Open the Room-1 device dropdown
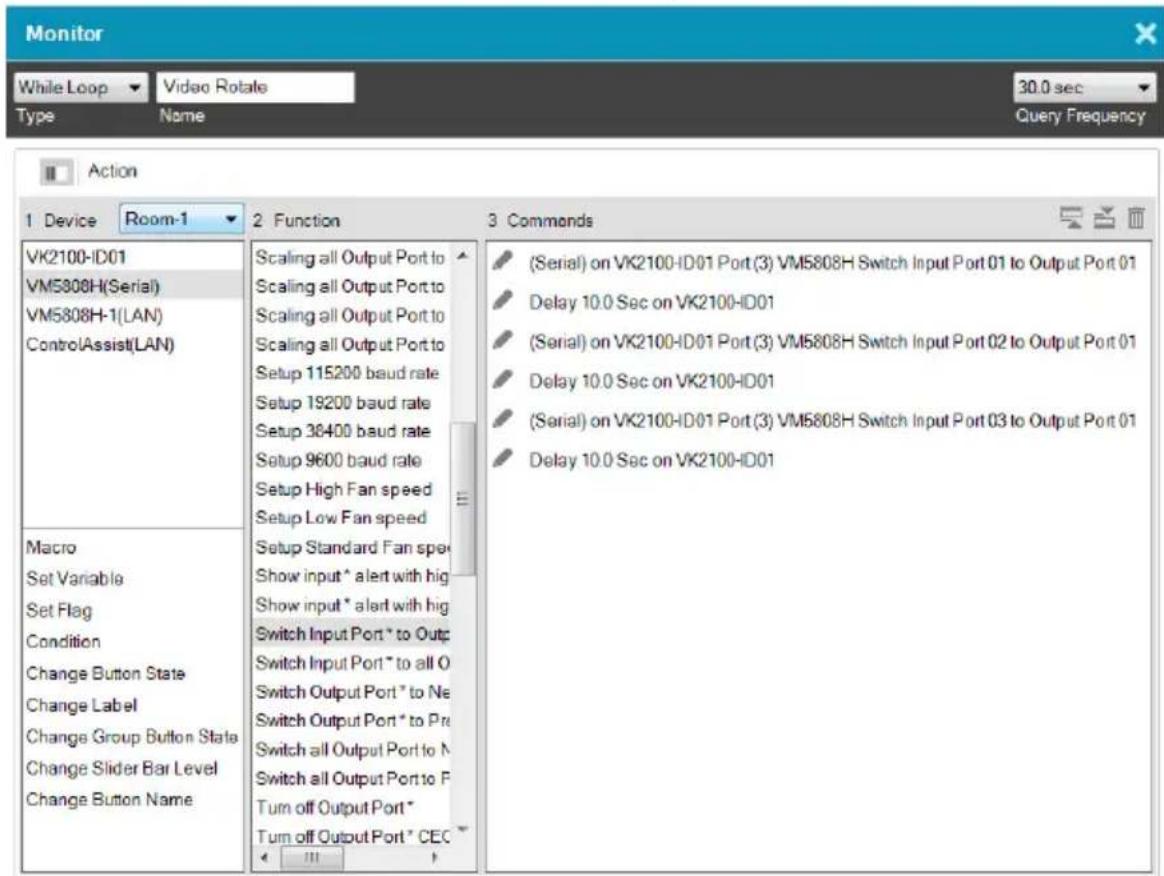The width and height of the screenshot is (1164, 876). tap(180, 220)
